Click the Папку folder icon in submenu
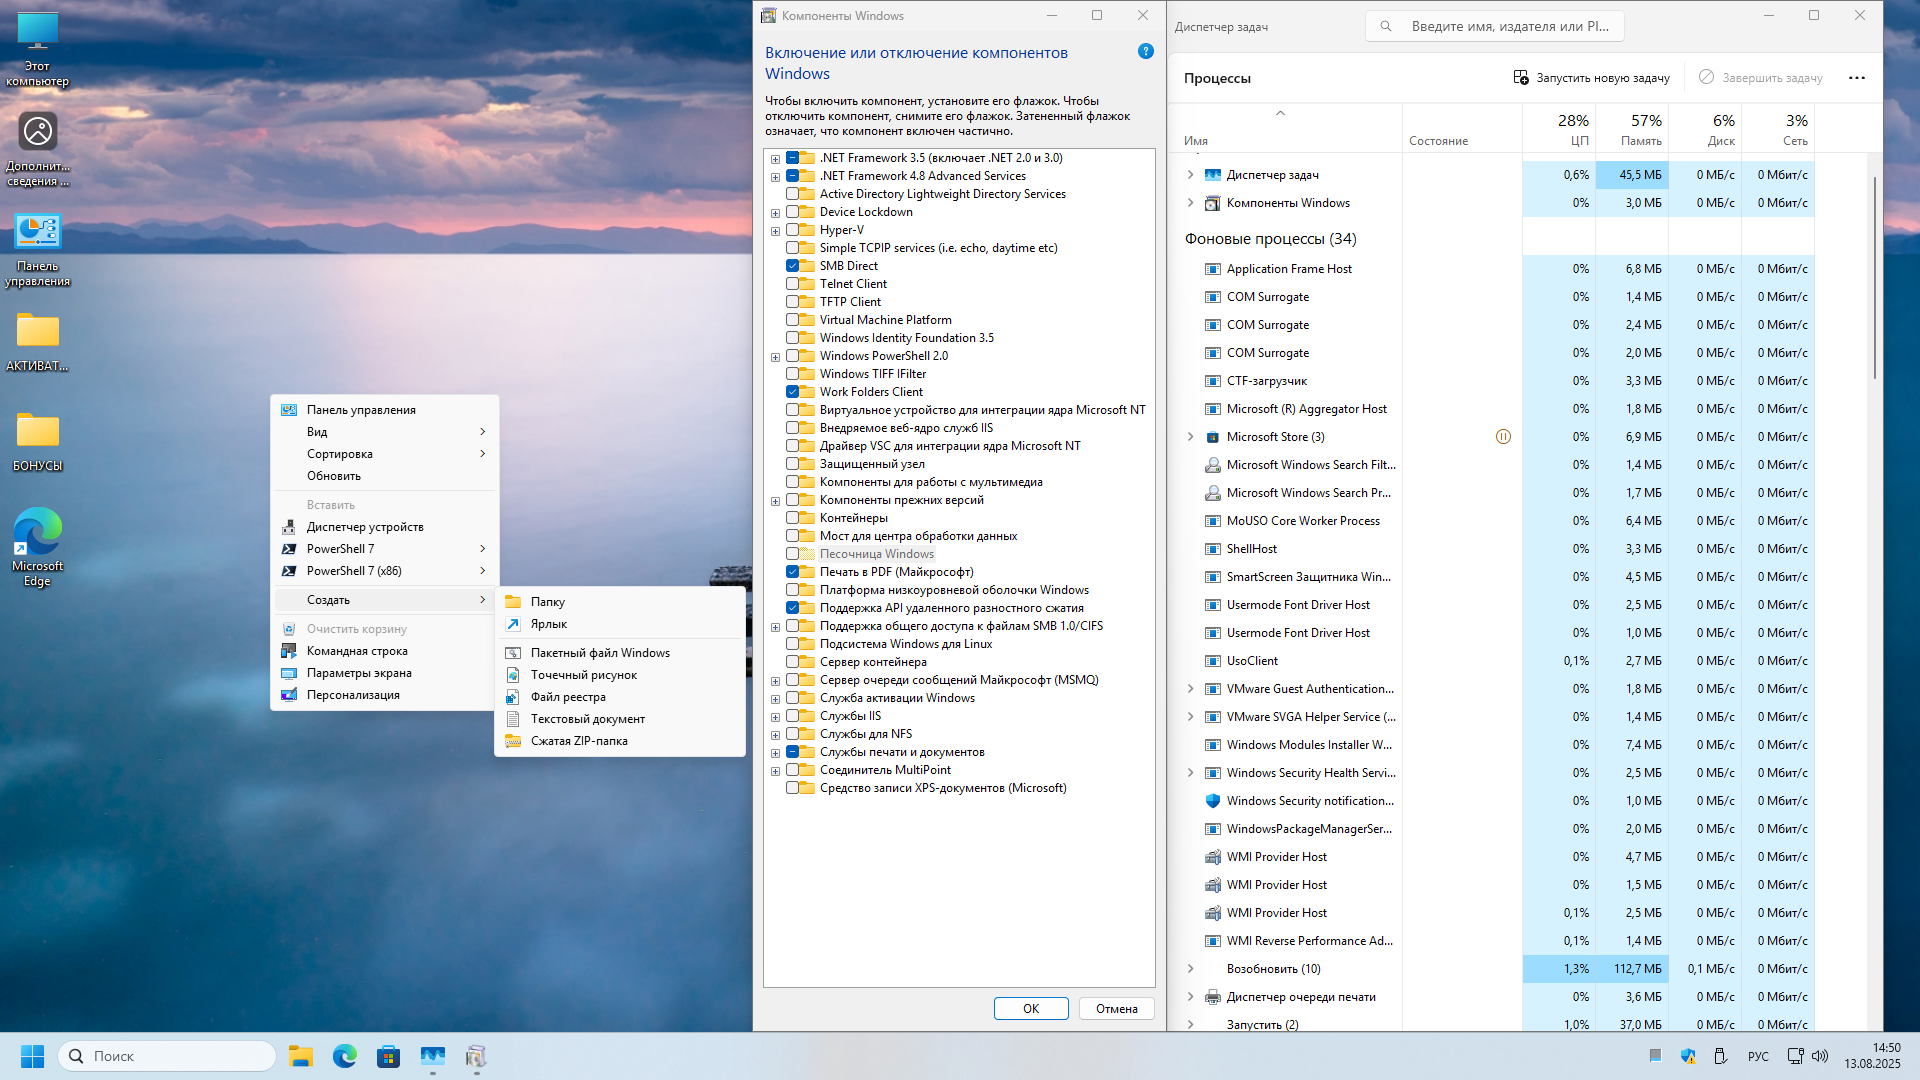The height and width of the screenshot is (1080, 1920). (513, 602)
